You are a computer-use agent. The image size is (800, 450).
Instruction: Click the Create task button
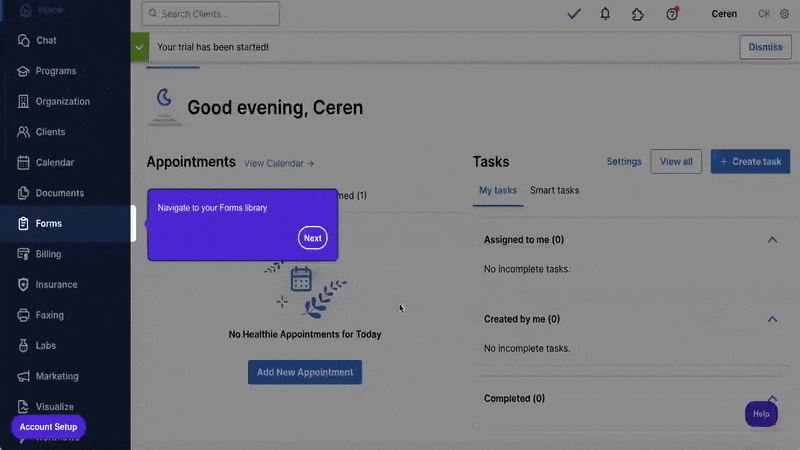(750, 162)
